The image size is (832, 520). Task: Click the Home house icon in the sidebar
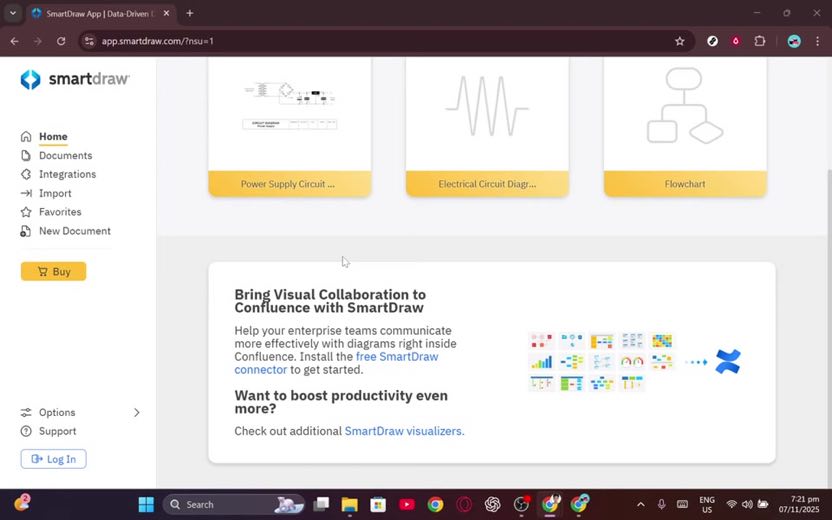[x=25, y=136]
